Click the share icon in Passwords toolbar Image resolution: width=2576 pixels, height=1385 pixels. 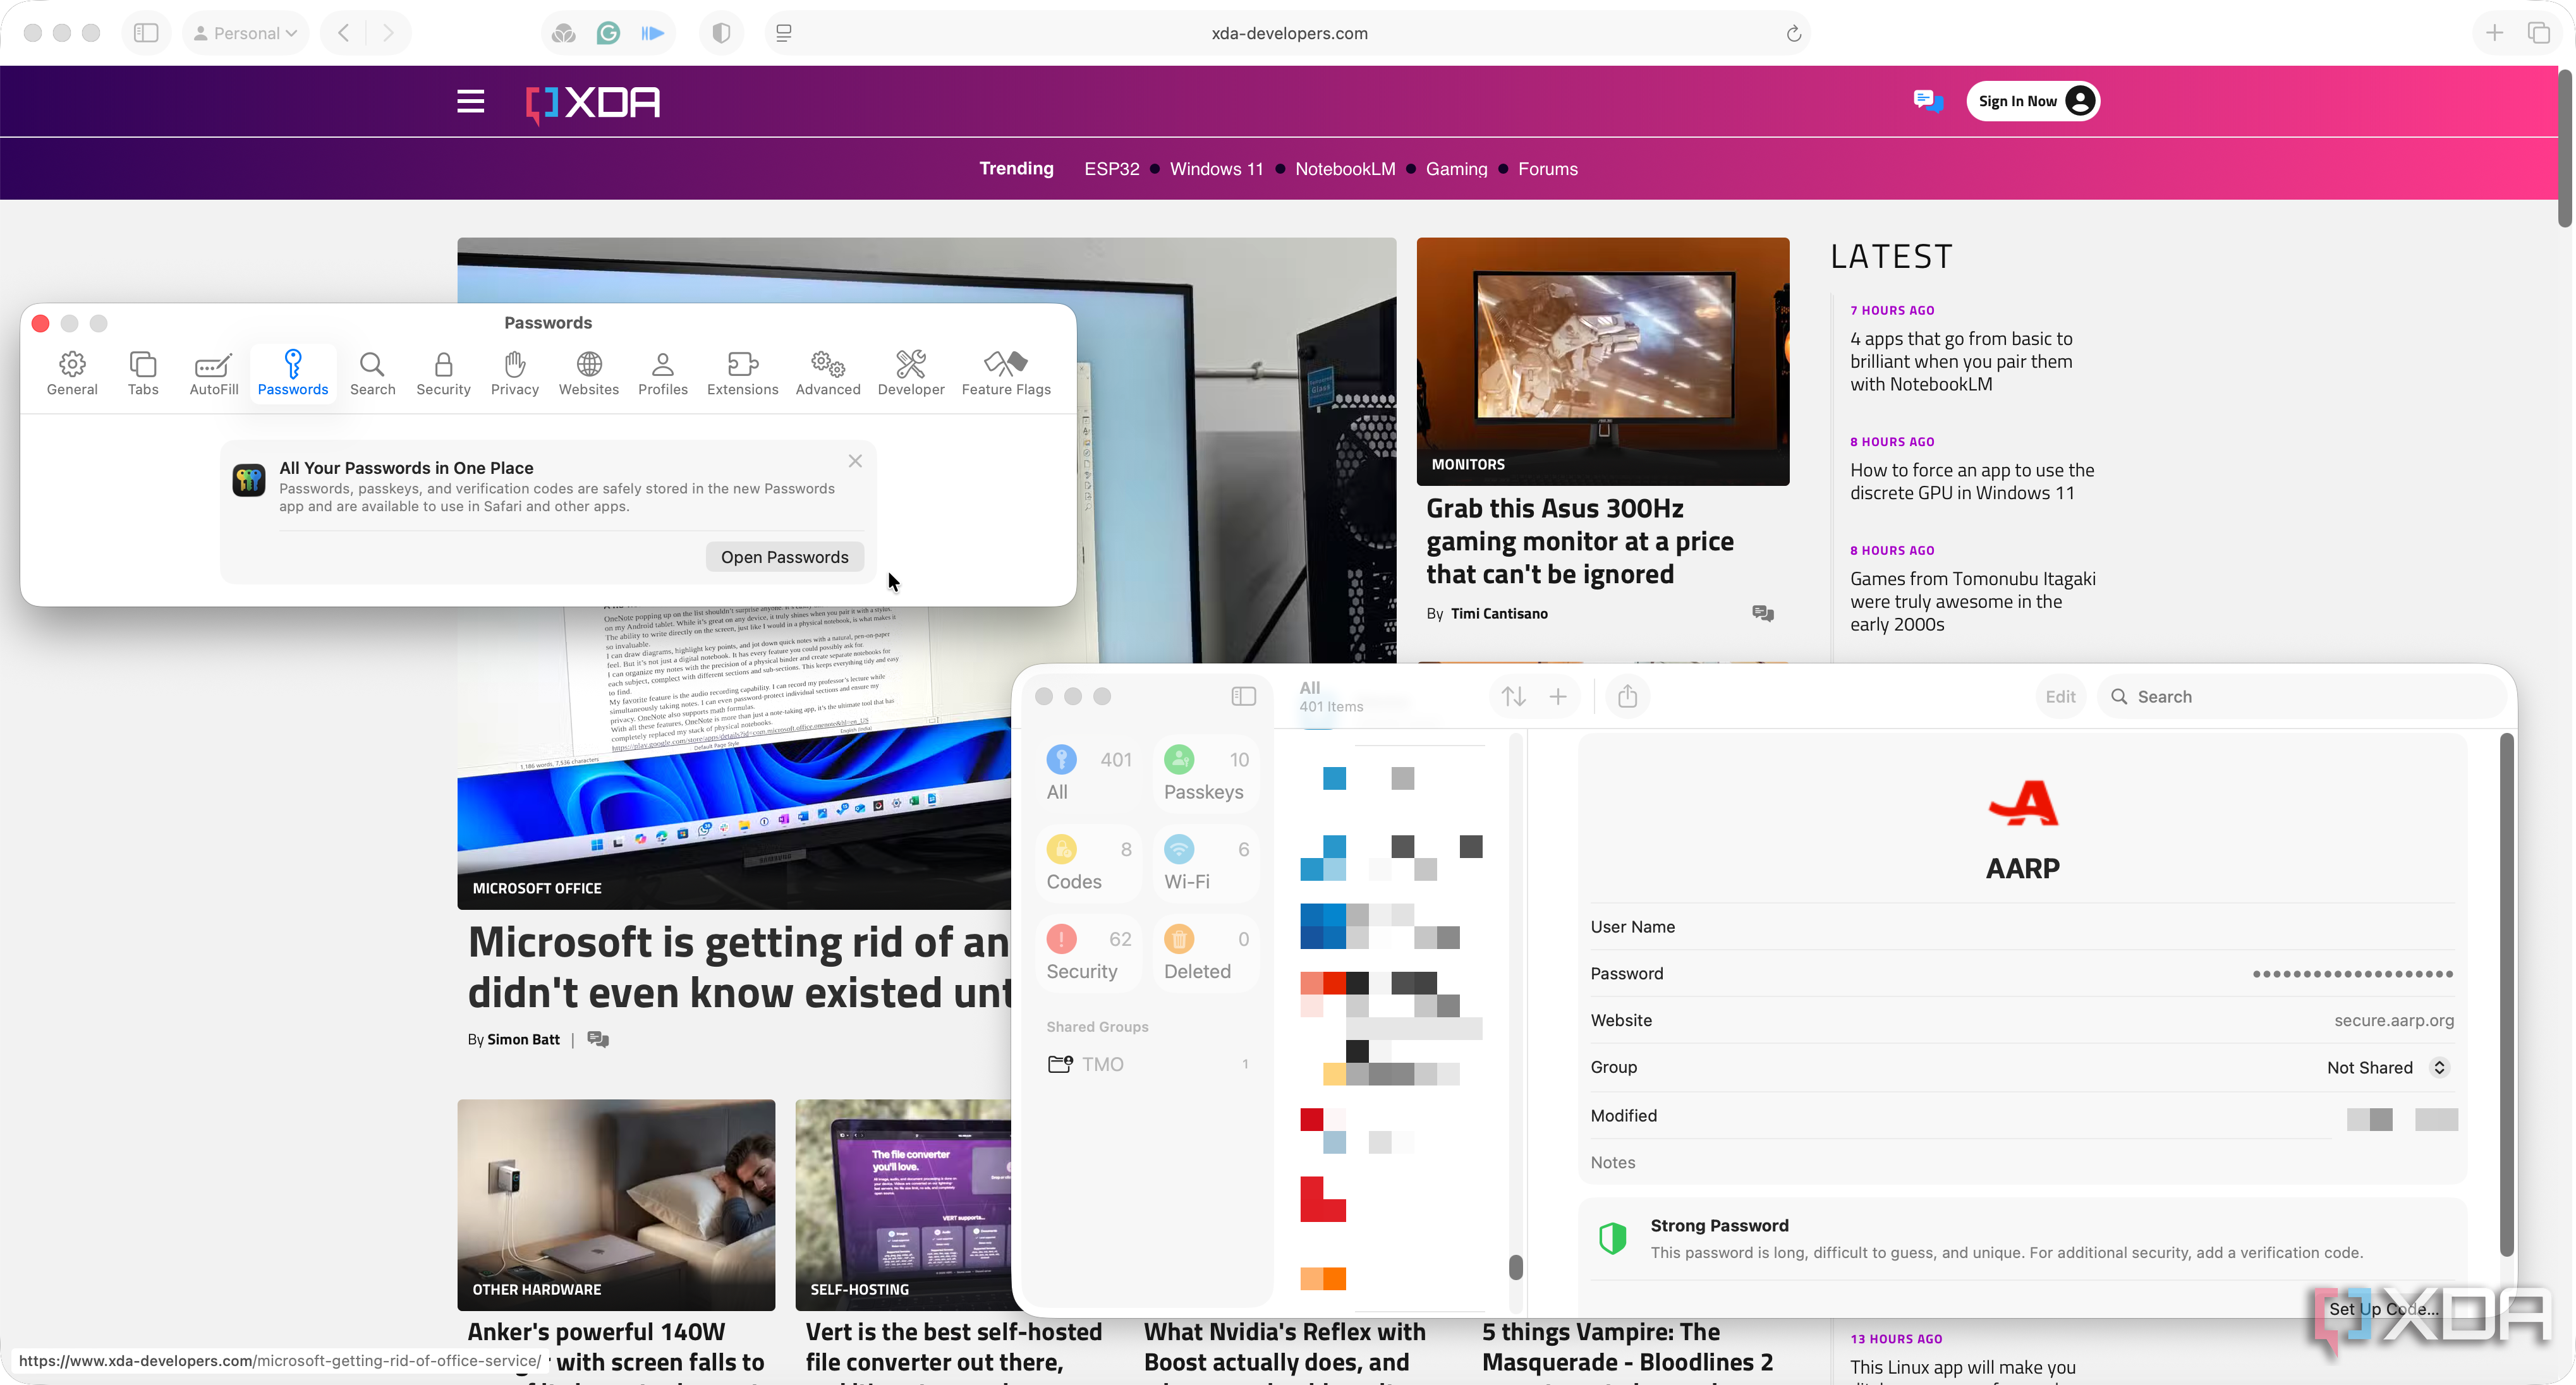pyautogui.click(x=1627, y=696)
